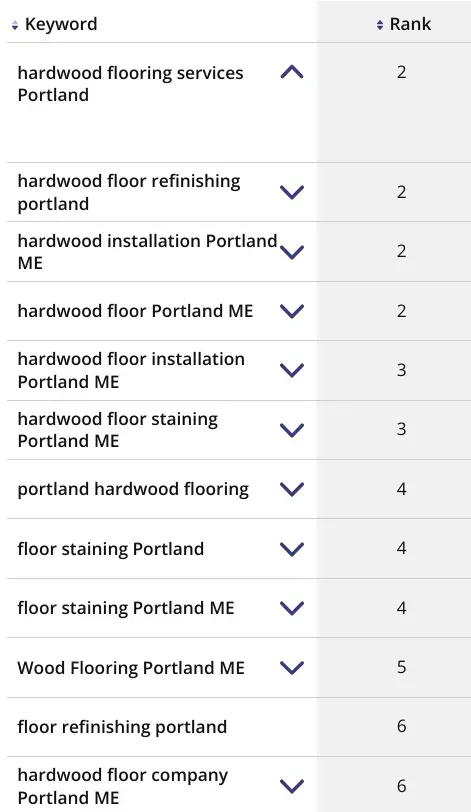Expand hardwood floor installation Portland ME row

[x=292, y=370]
